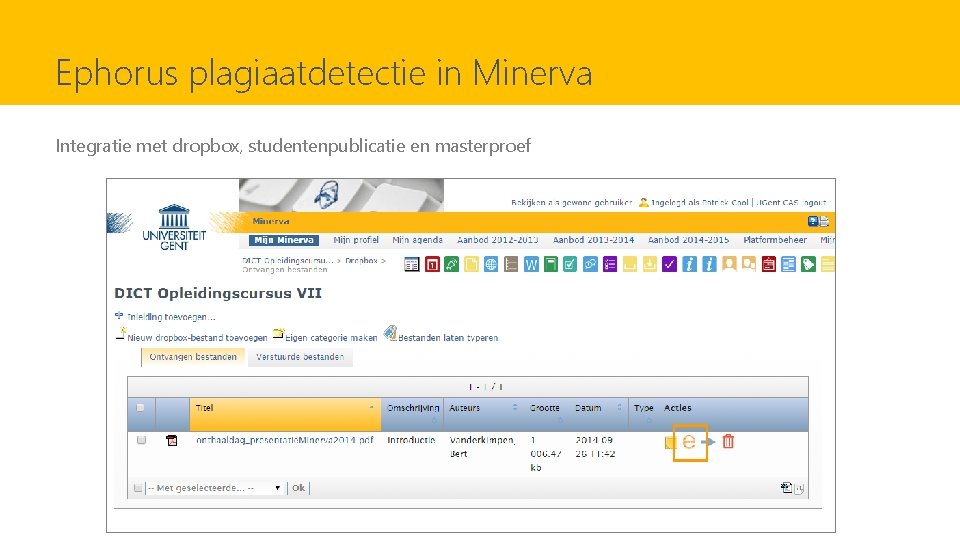960x540 pixels.
Task: Open the orange groups icon
Action: (749, 264)
